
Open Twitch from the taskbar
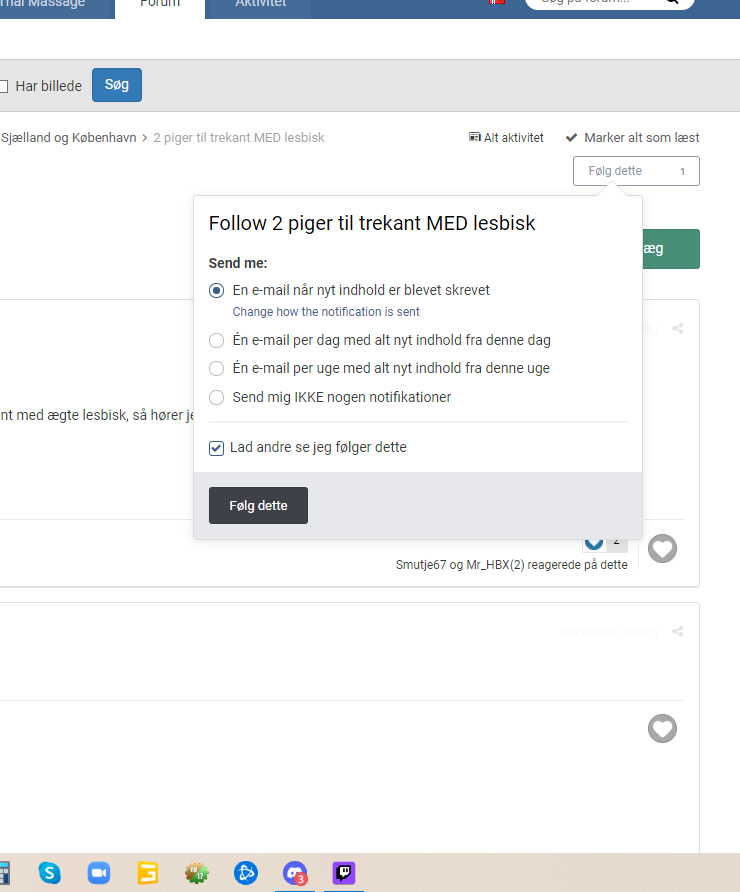(x=343, y=872)
